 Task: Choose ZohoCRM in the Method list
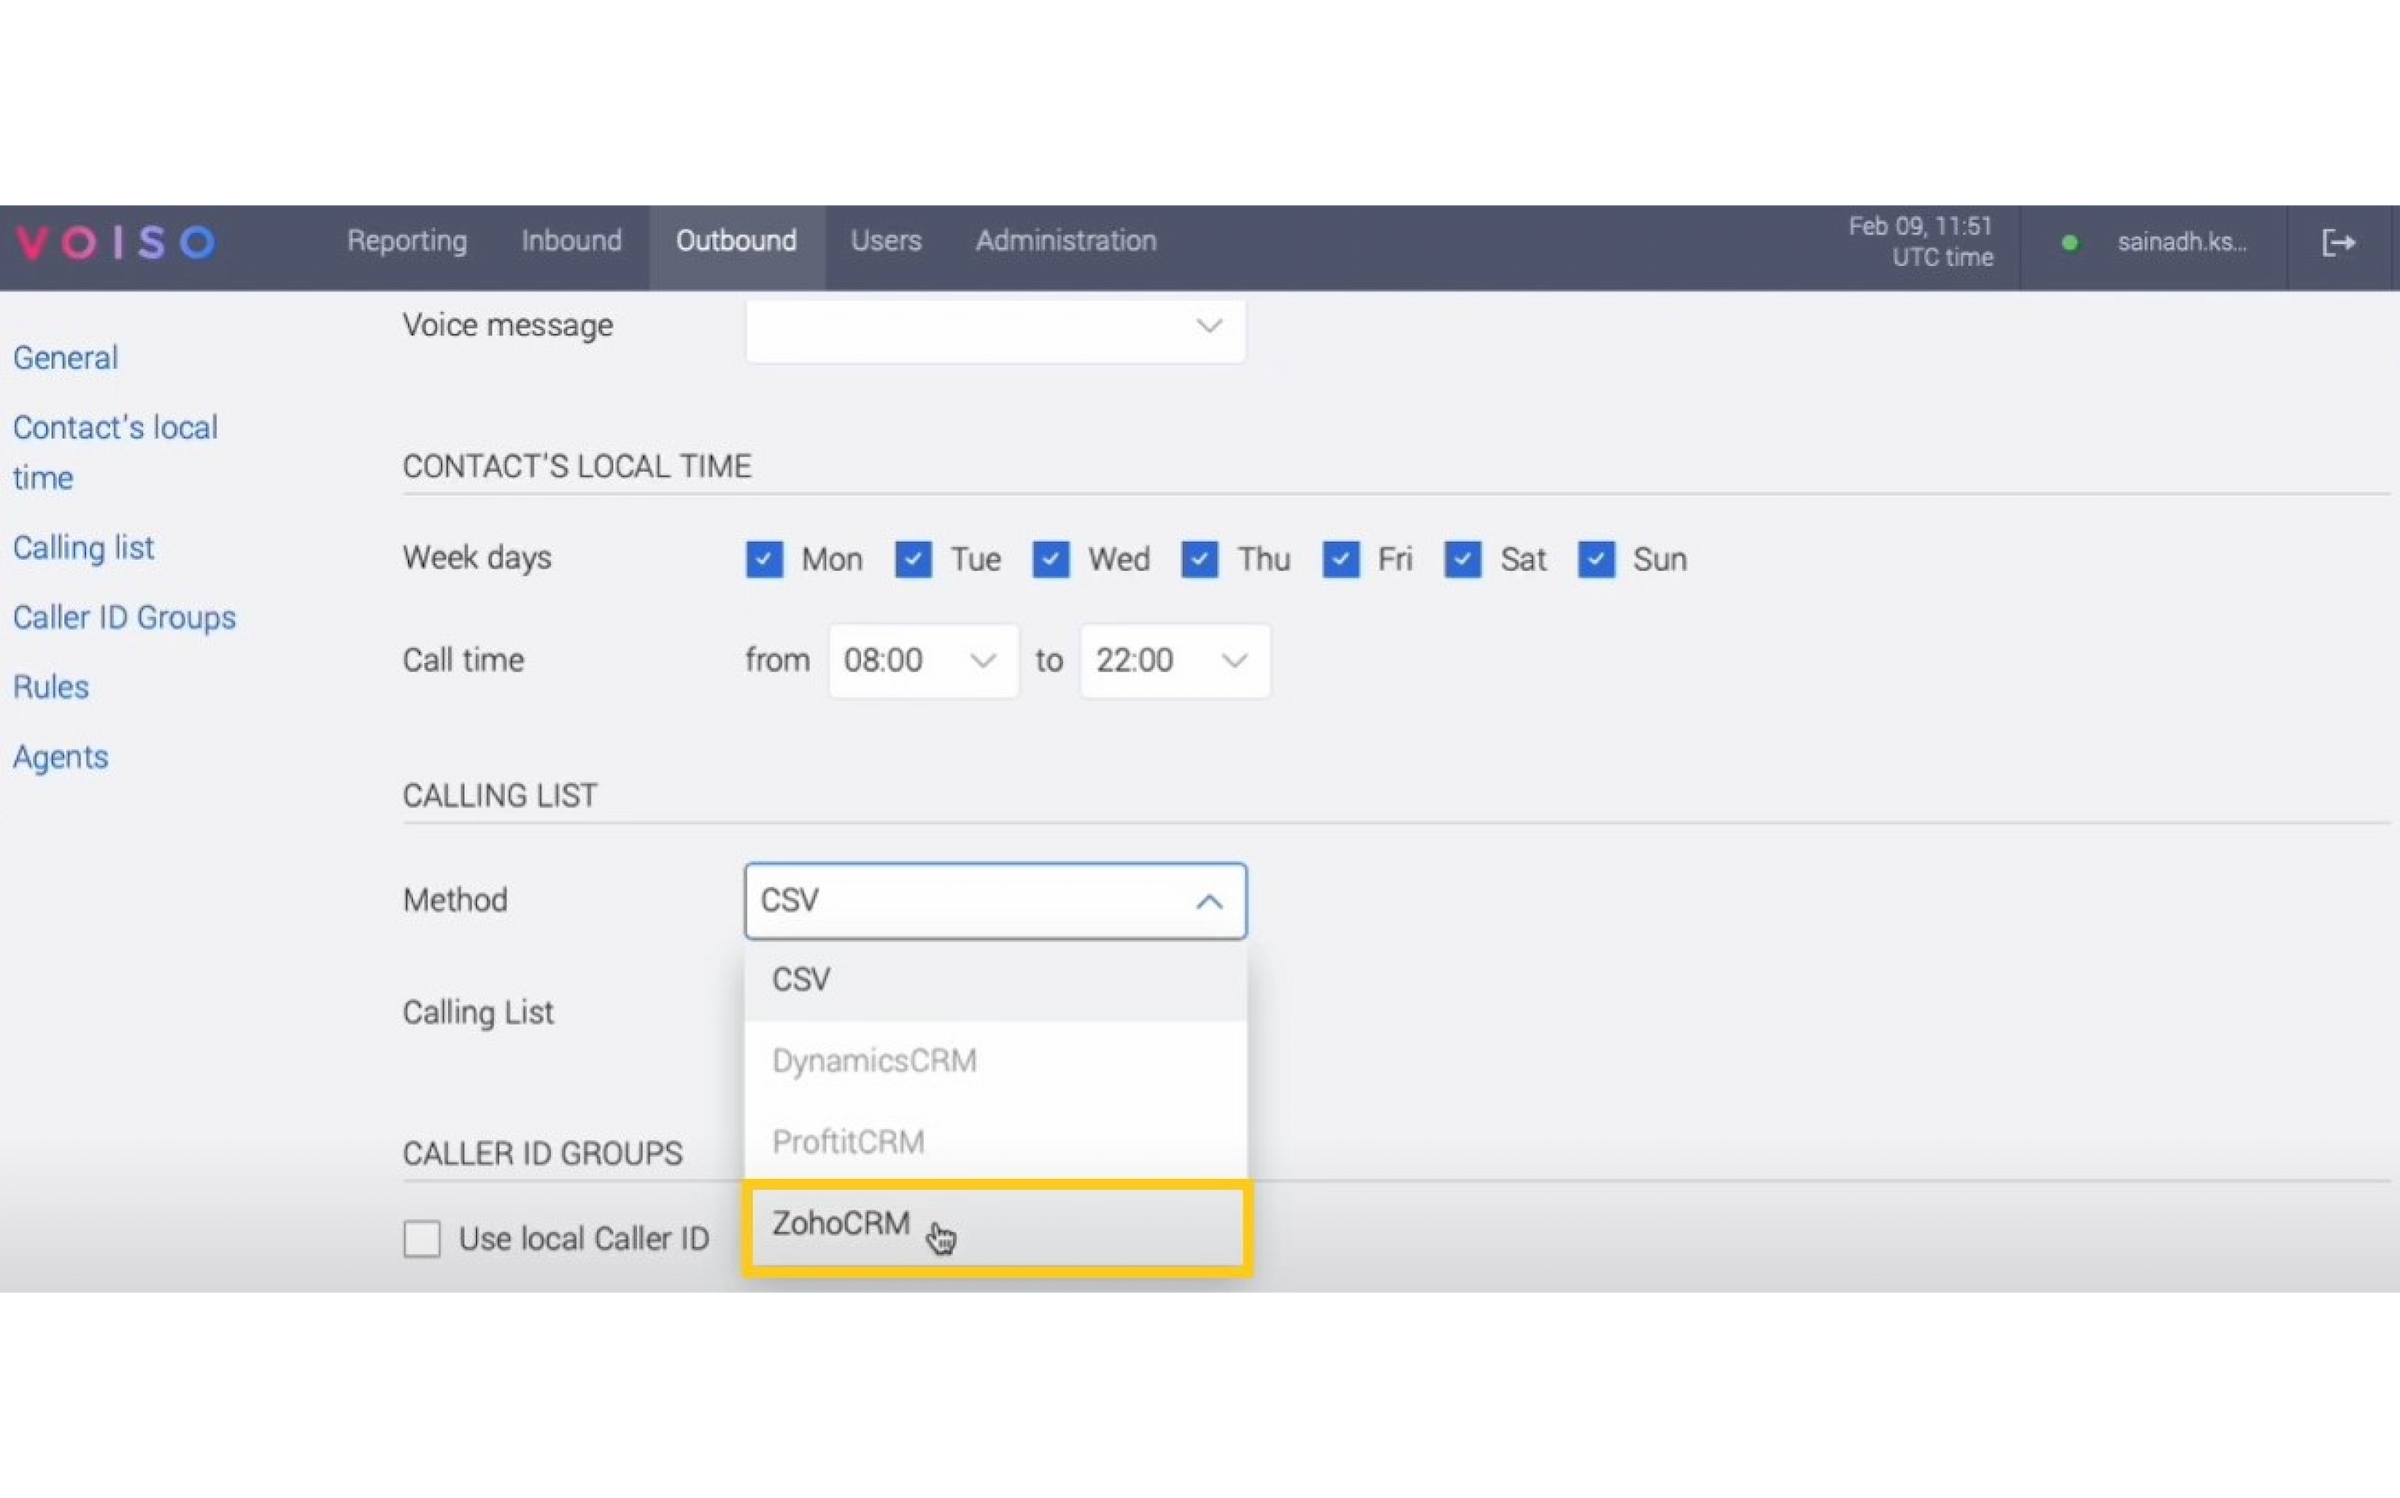pos(996,1226)
